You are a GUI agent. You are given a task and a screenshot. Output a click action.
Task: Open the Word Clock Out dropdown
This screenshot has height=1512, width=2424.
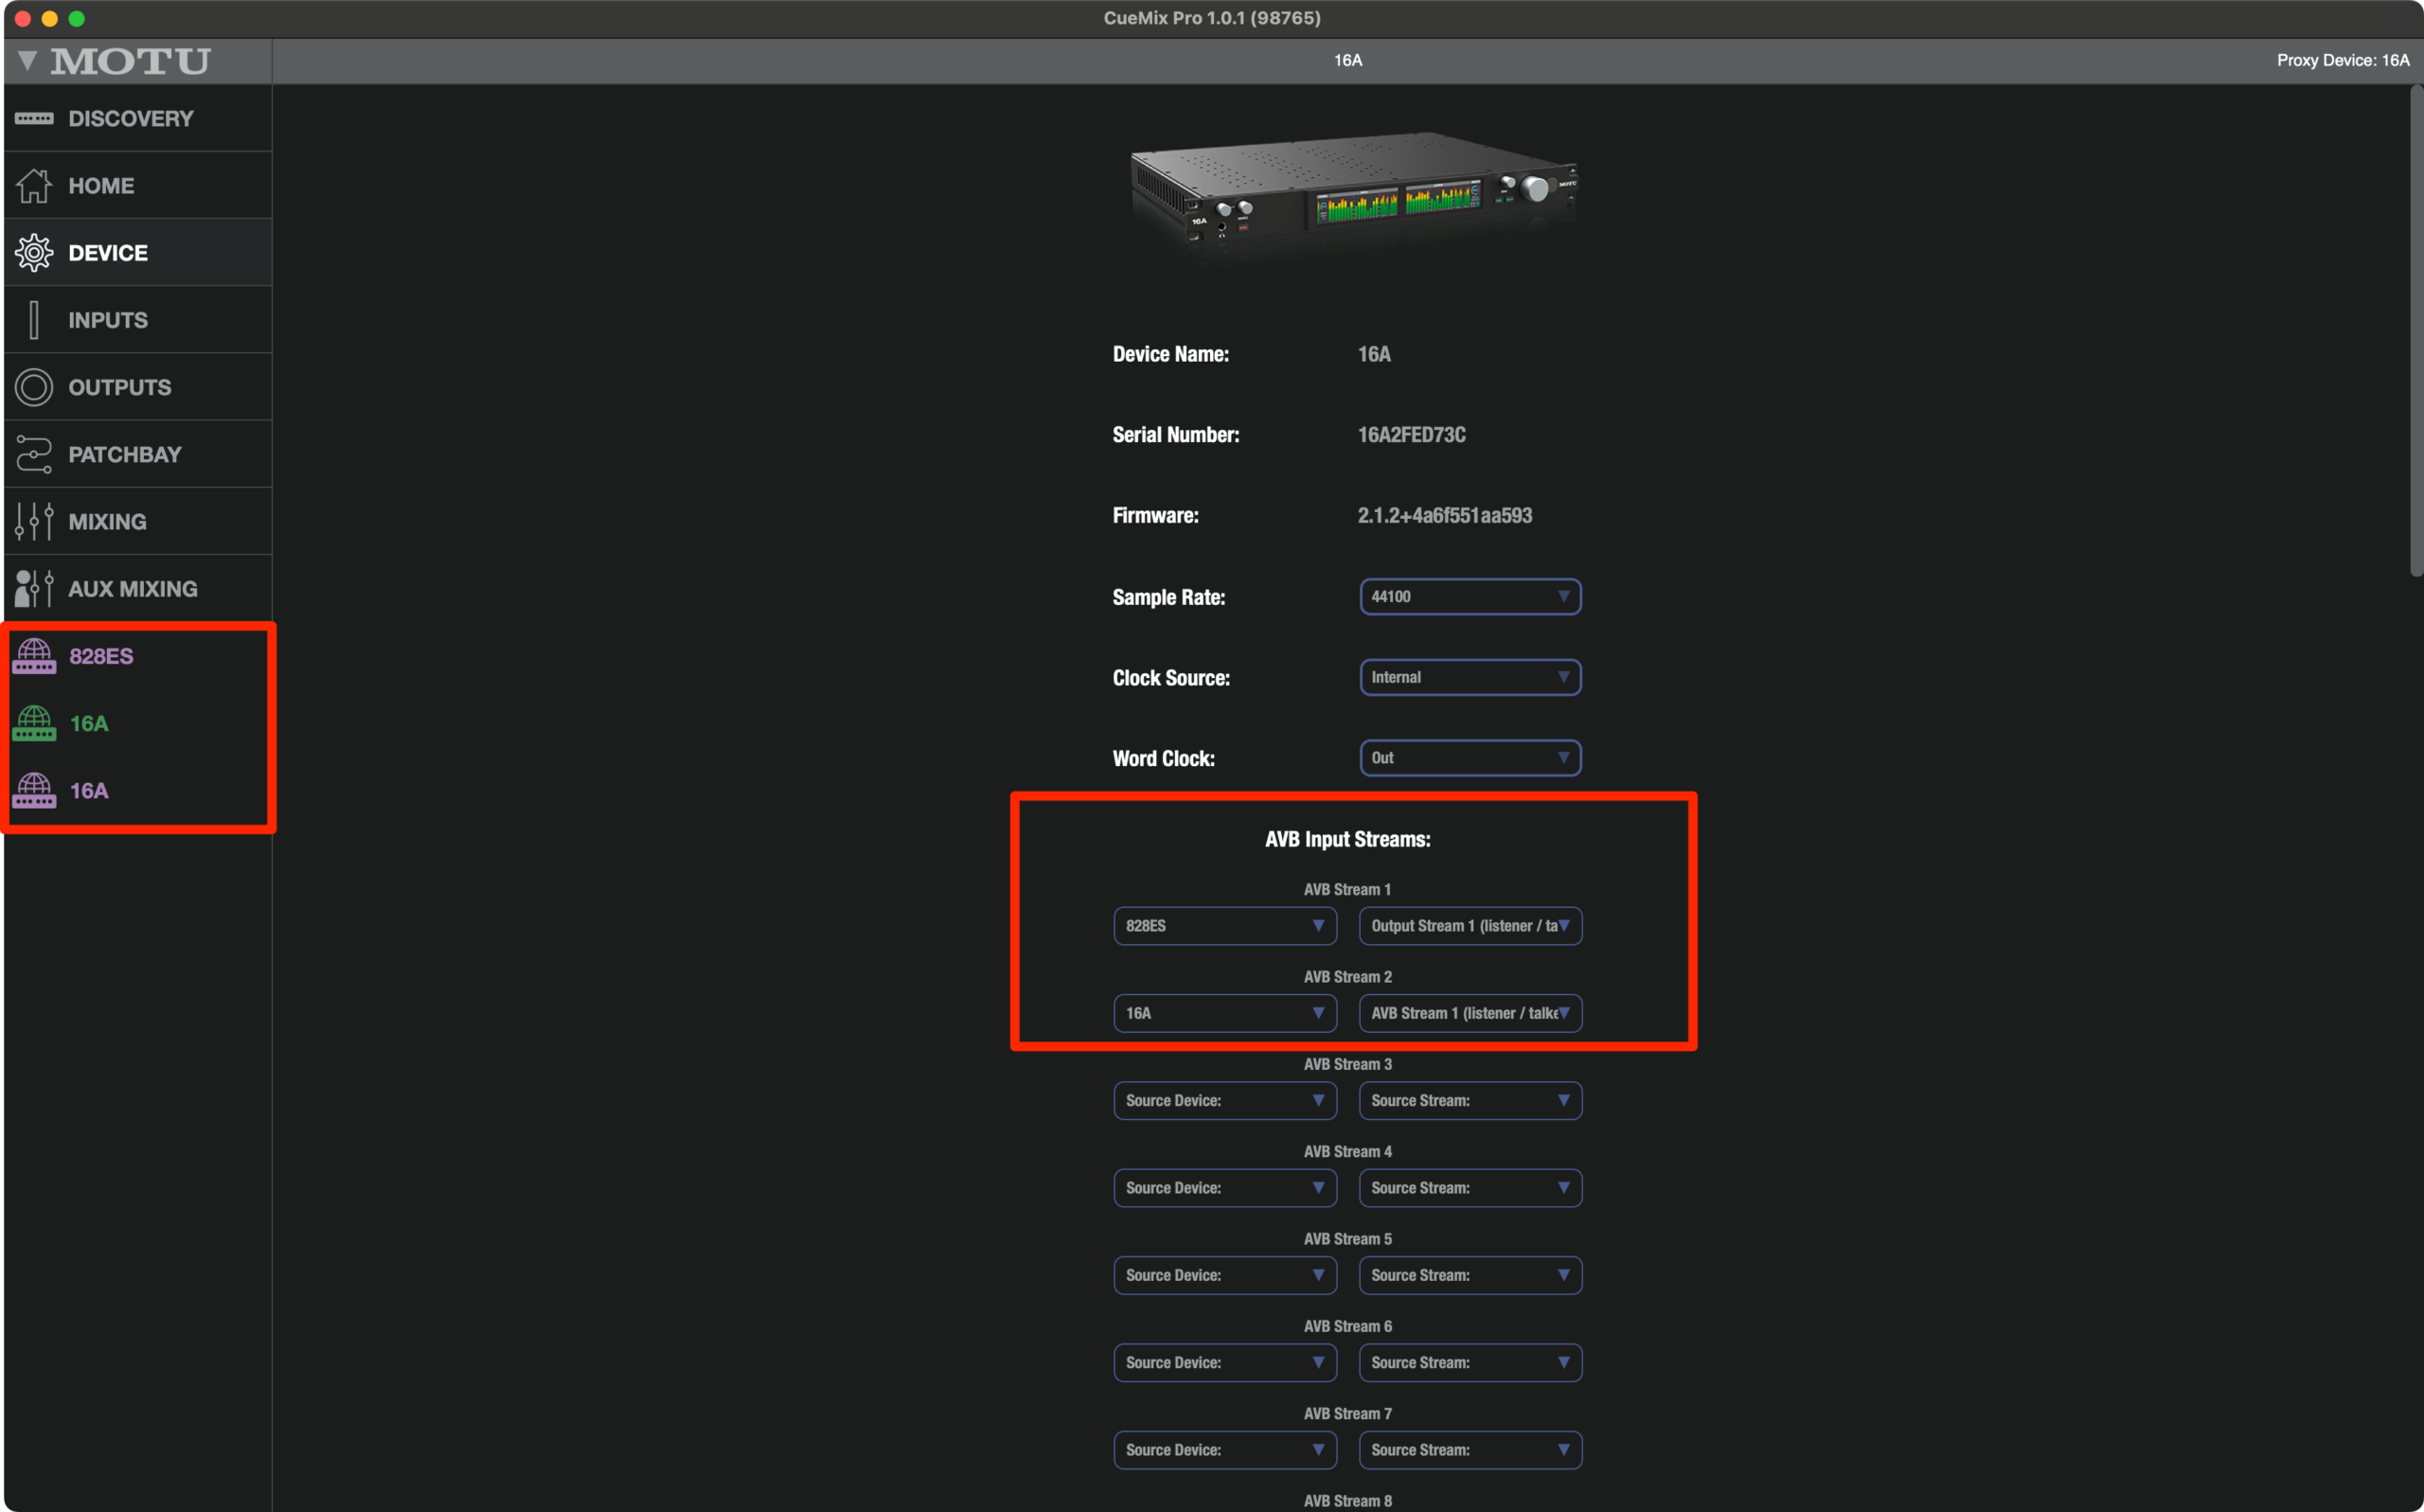1470,757
